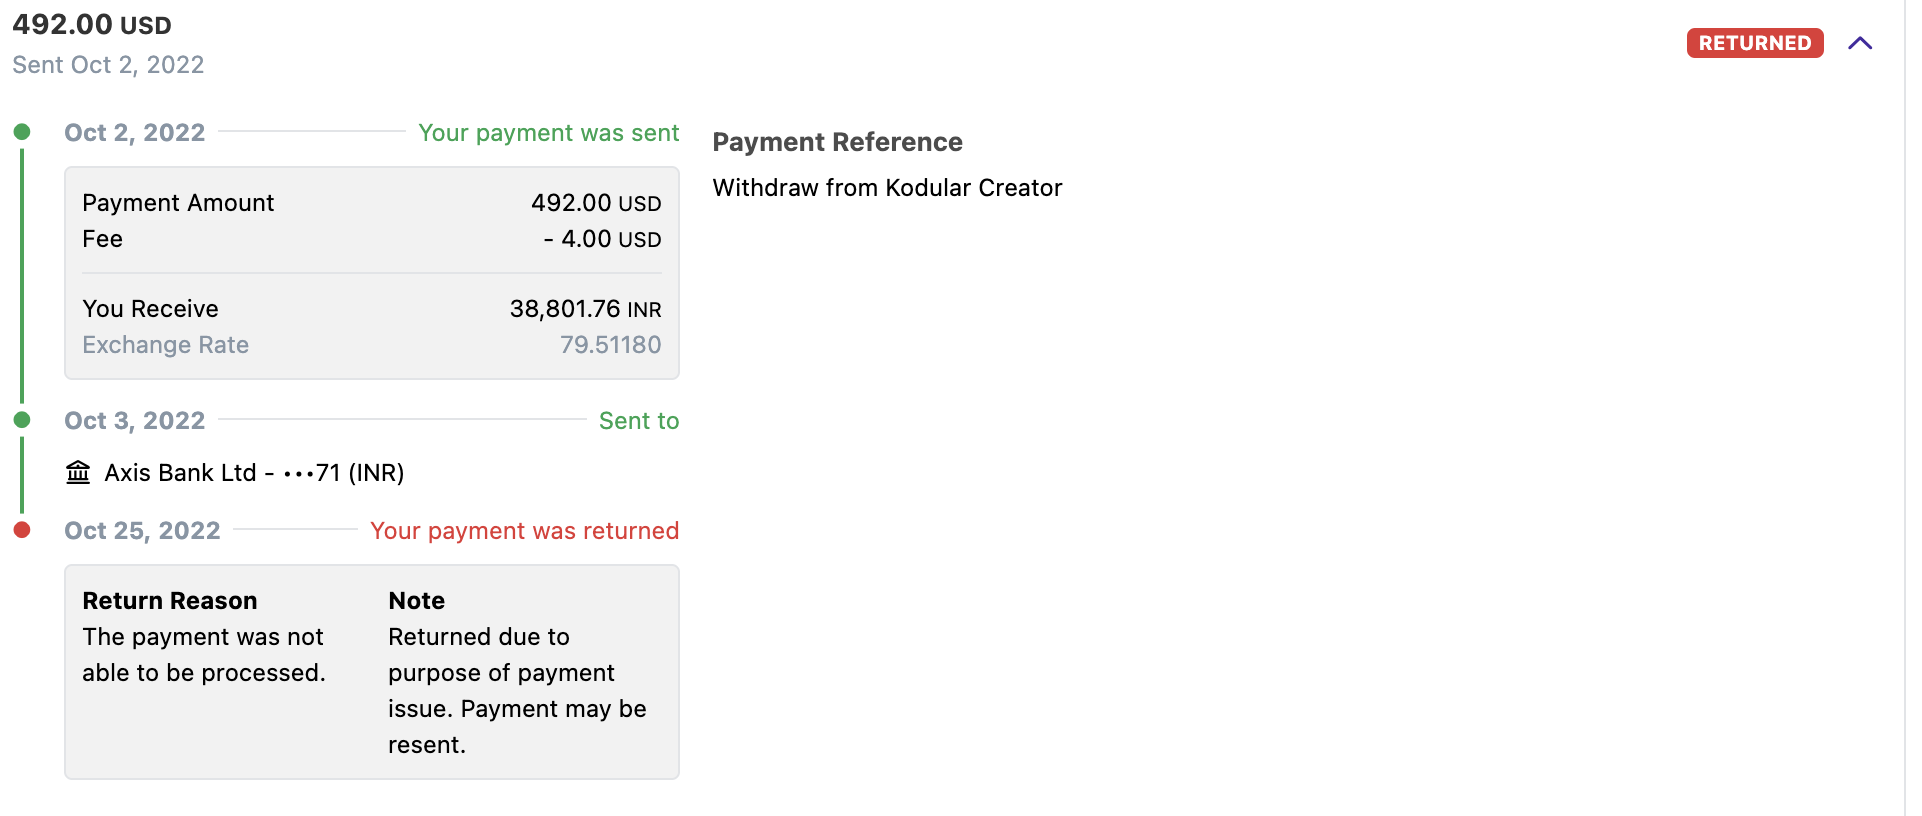
Task: Click the 492.00 USD header amount
Action: 92,25
